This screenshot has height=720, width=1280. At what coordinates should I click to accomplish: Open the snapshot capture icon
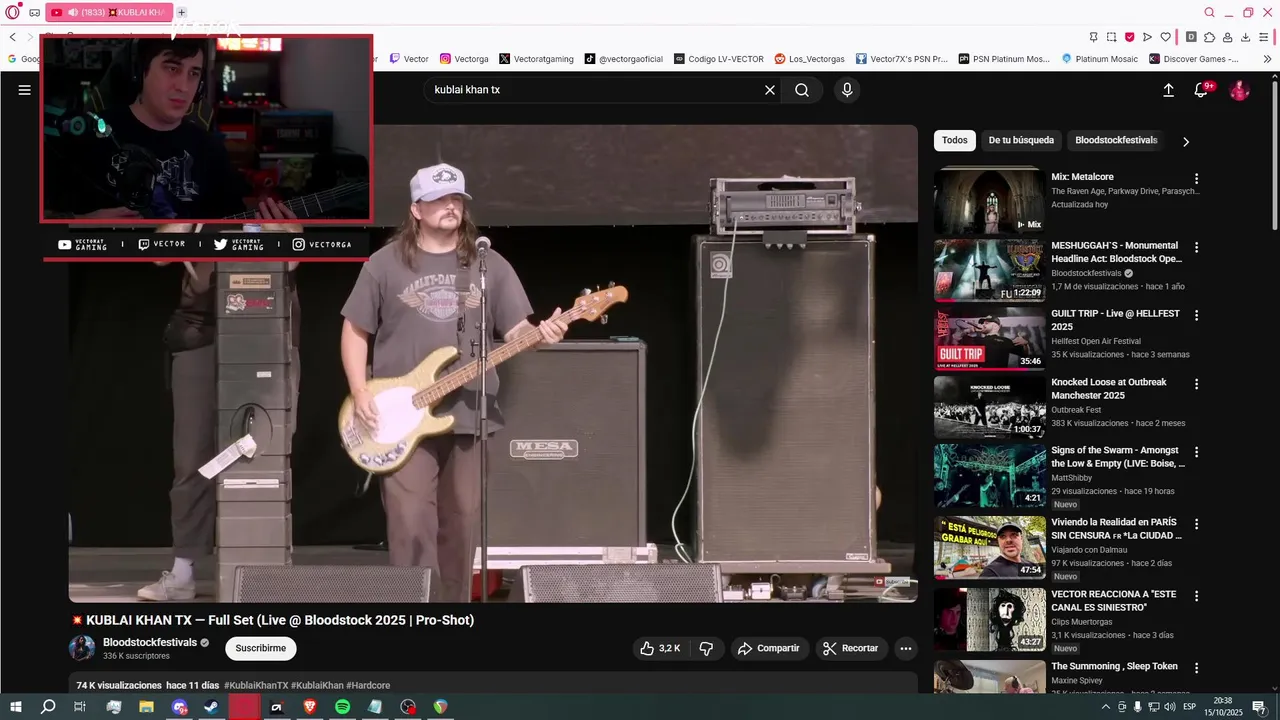(1111, 37)
